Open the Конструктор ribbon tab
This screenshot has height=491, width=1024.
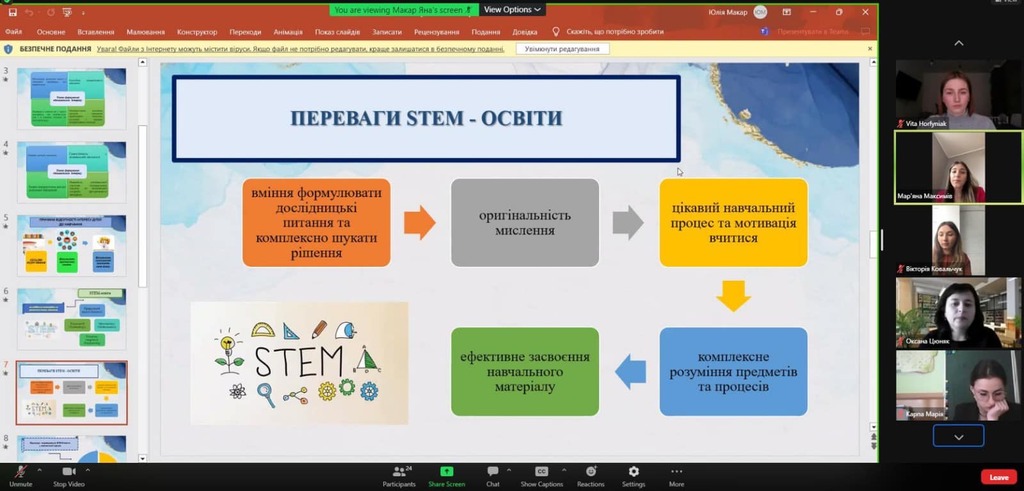click(195, 32)
